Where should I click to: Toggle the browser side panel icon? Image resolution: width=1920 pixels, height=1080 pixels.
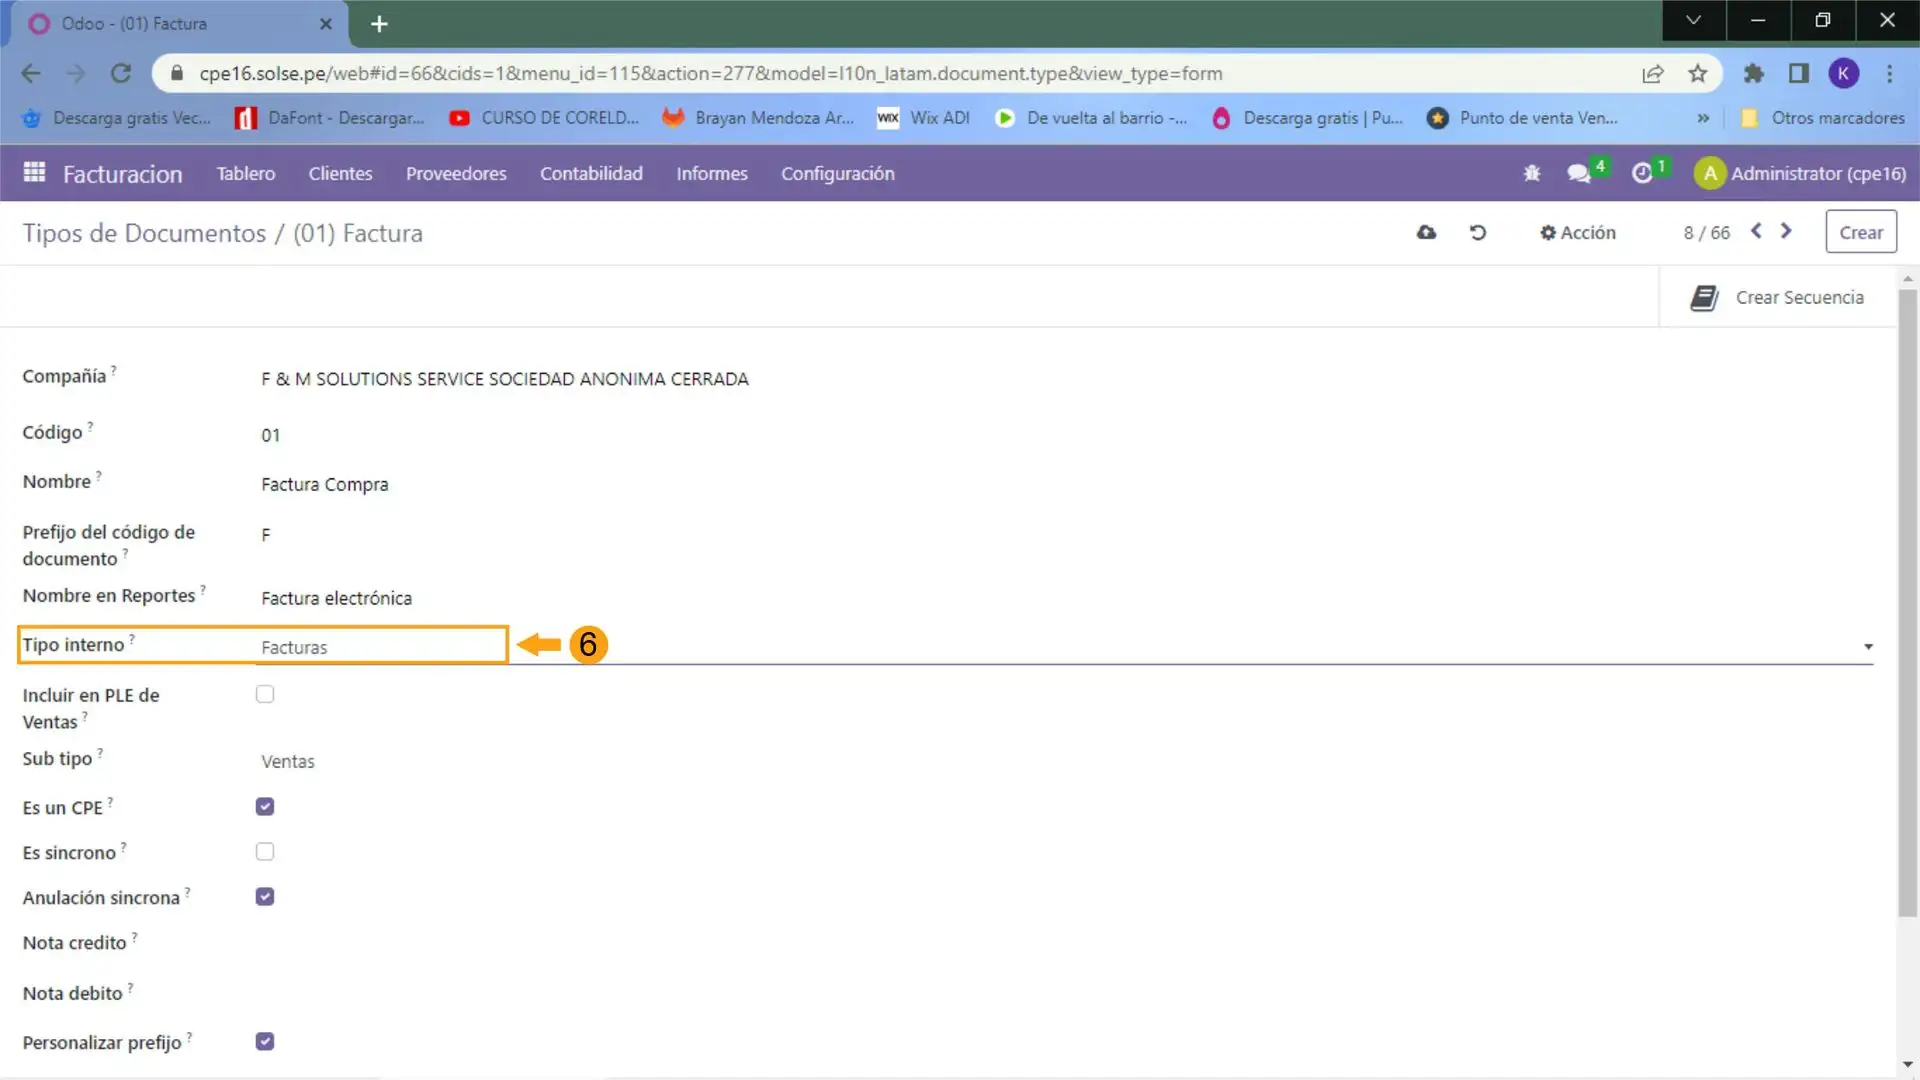[x=1799, y=73]
